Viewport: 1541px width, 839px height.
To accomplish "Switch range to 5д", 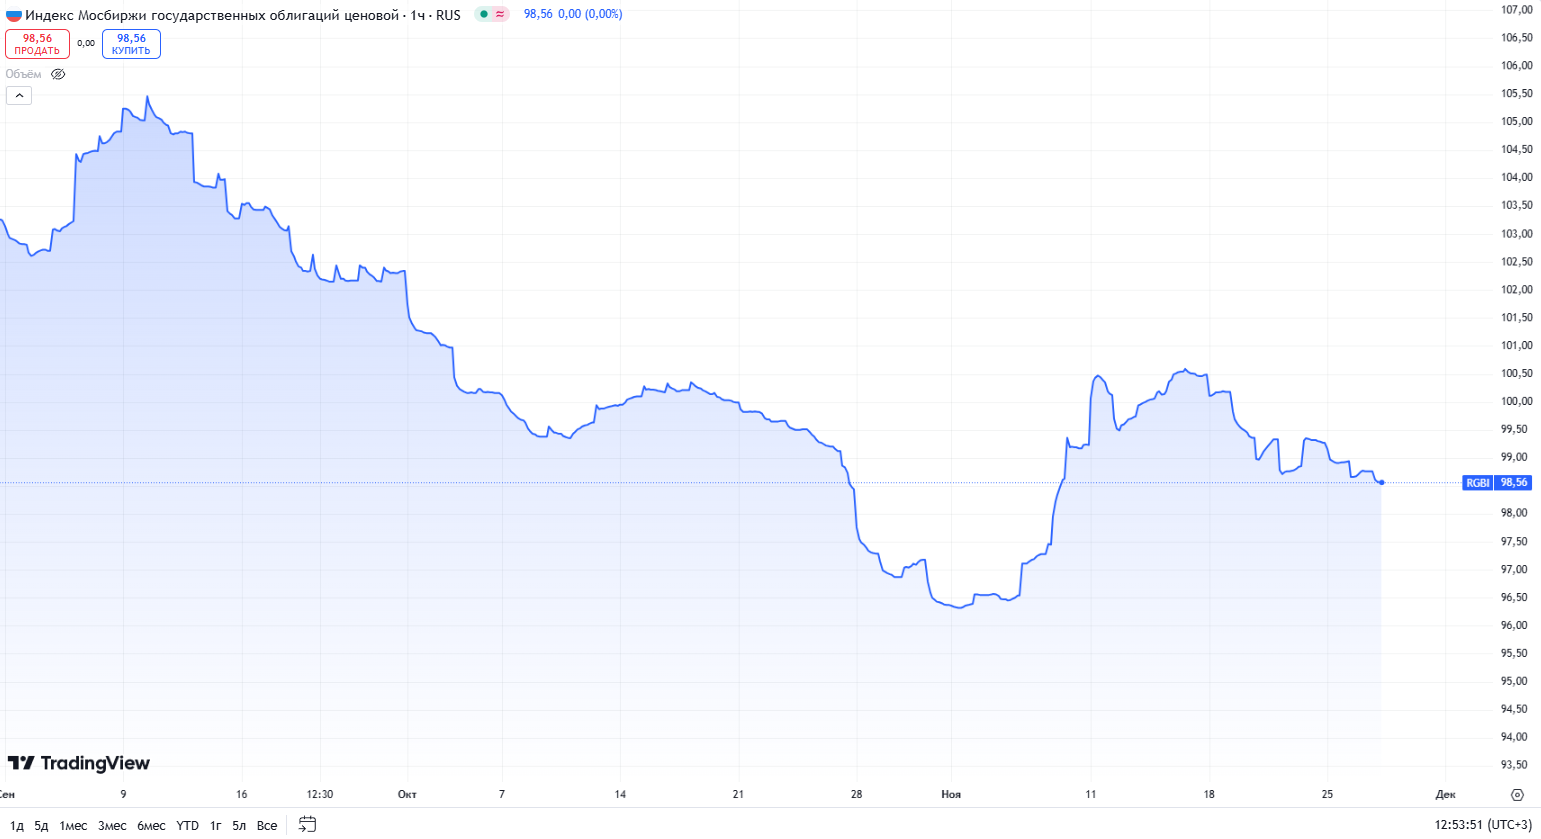I will pos(41,826).
